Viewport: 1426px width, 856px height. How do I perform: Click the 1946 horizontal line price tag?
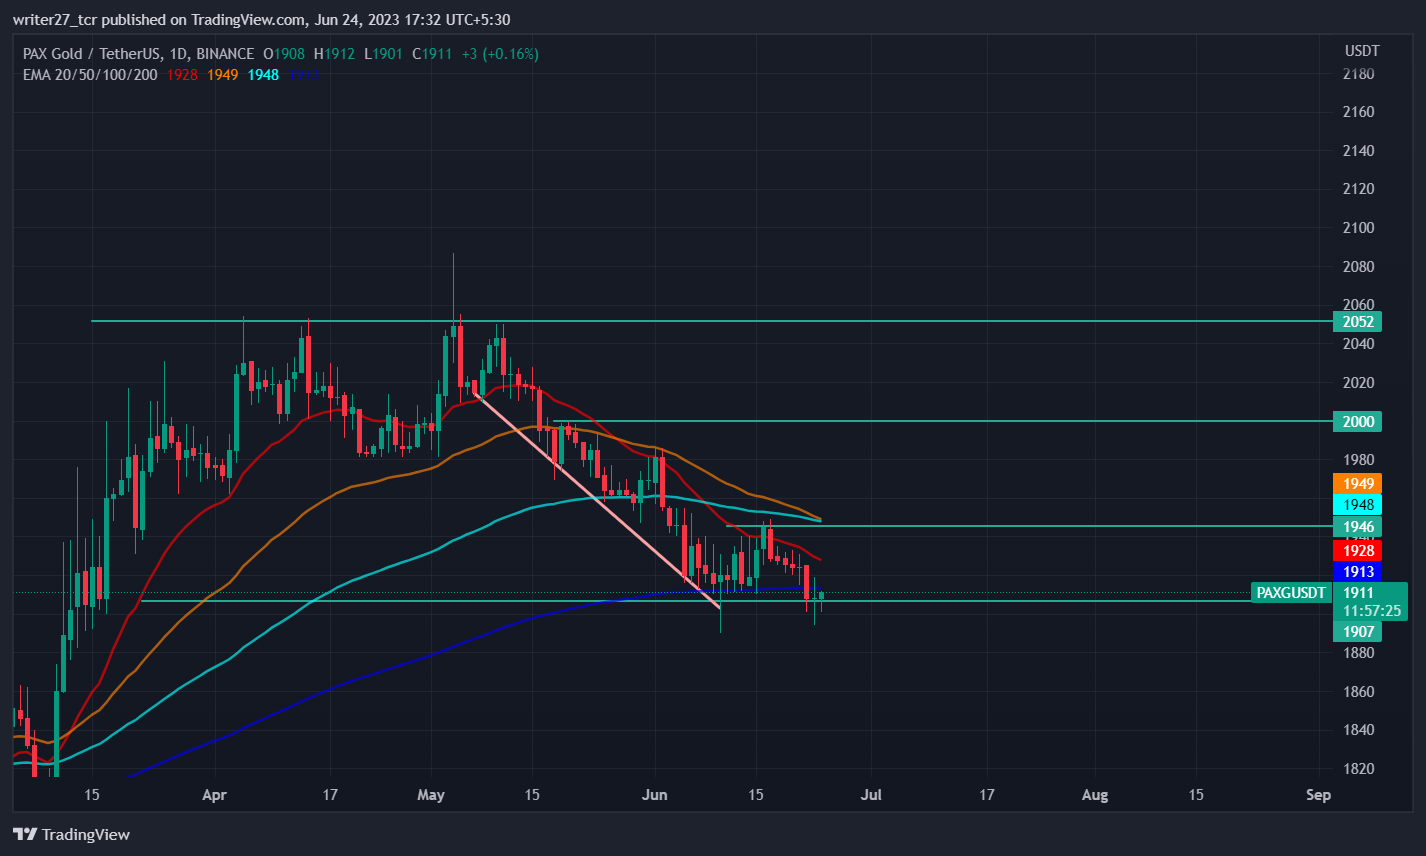pyautogui.click(x=1358, y=527)
